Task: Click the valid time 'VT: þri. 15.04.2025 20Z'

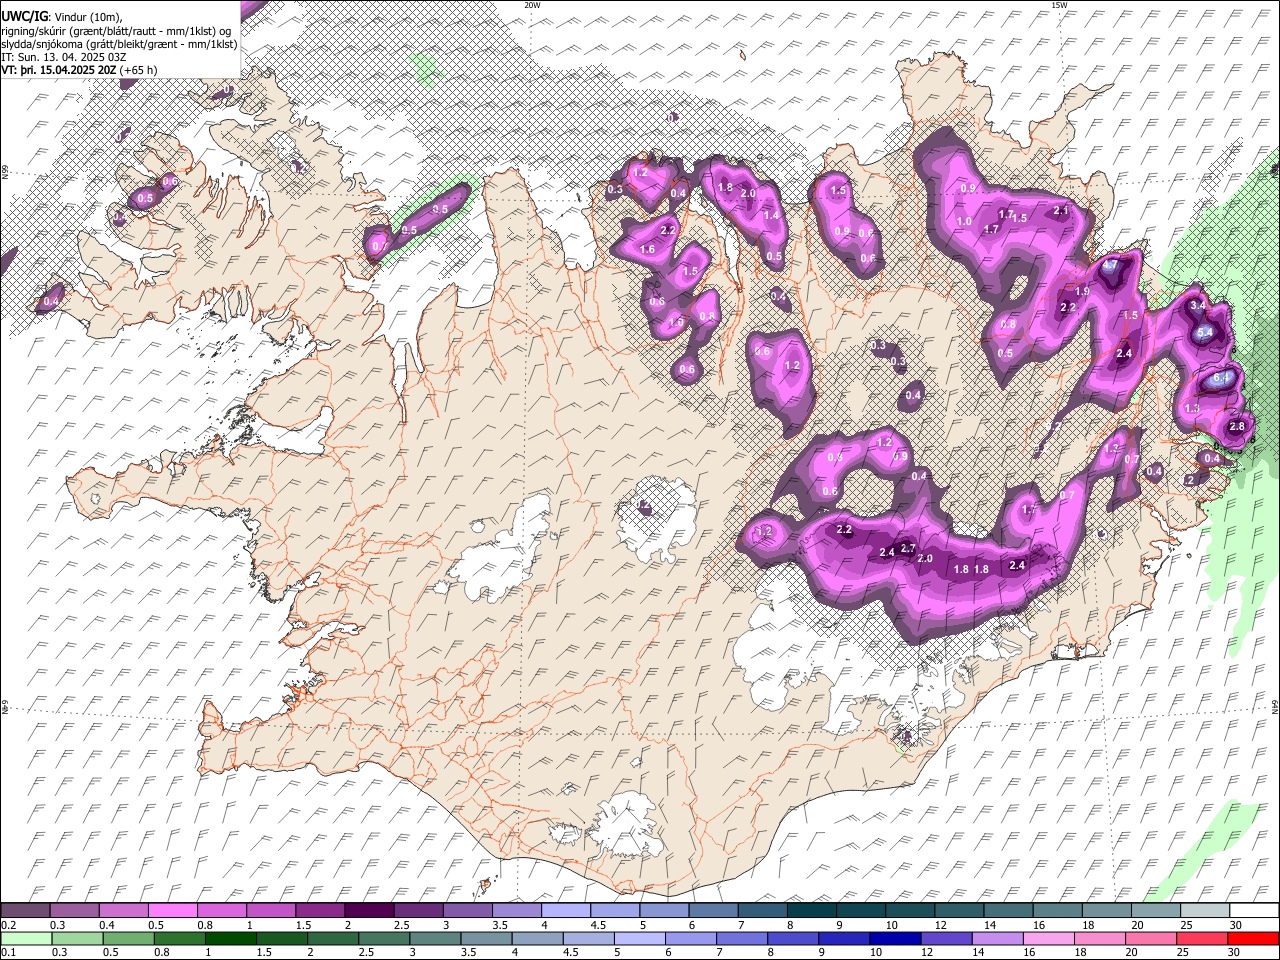Action: coord(59,70)
